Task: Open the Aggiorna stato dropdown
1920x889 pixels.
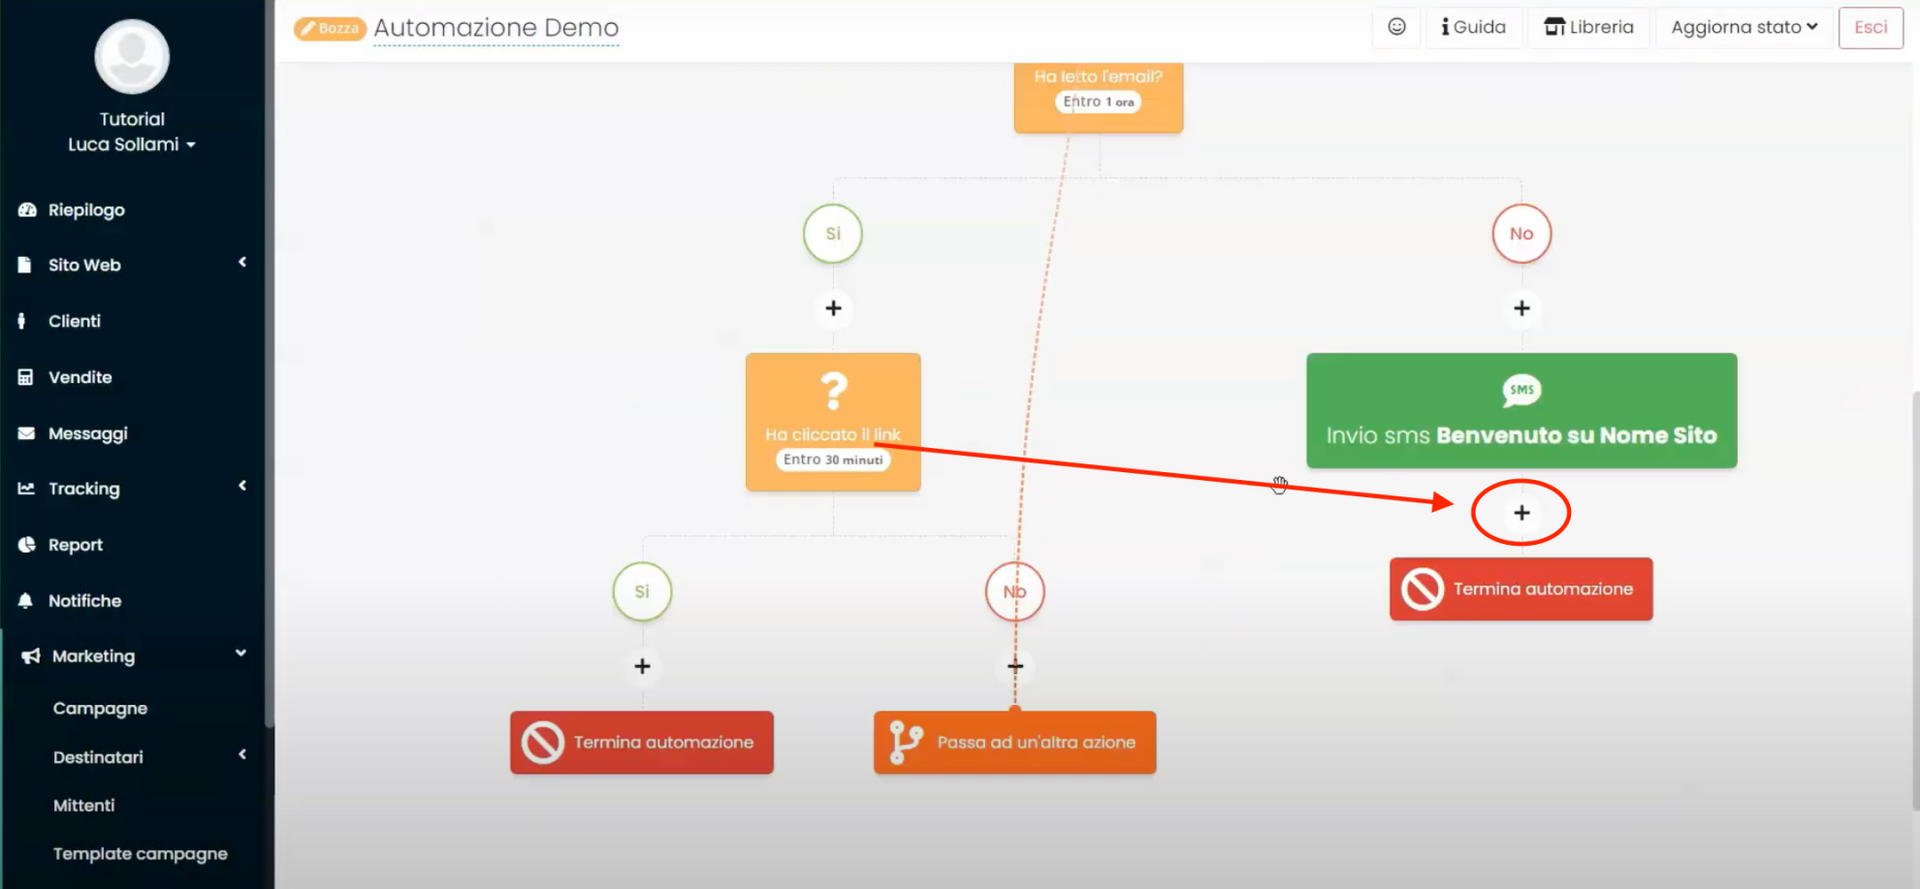Action: 1743,27
